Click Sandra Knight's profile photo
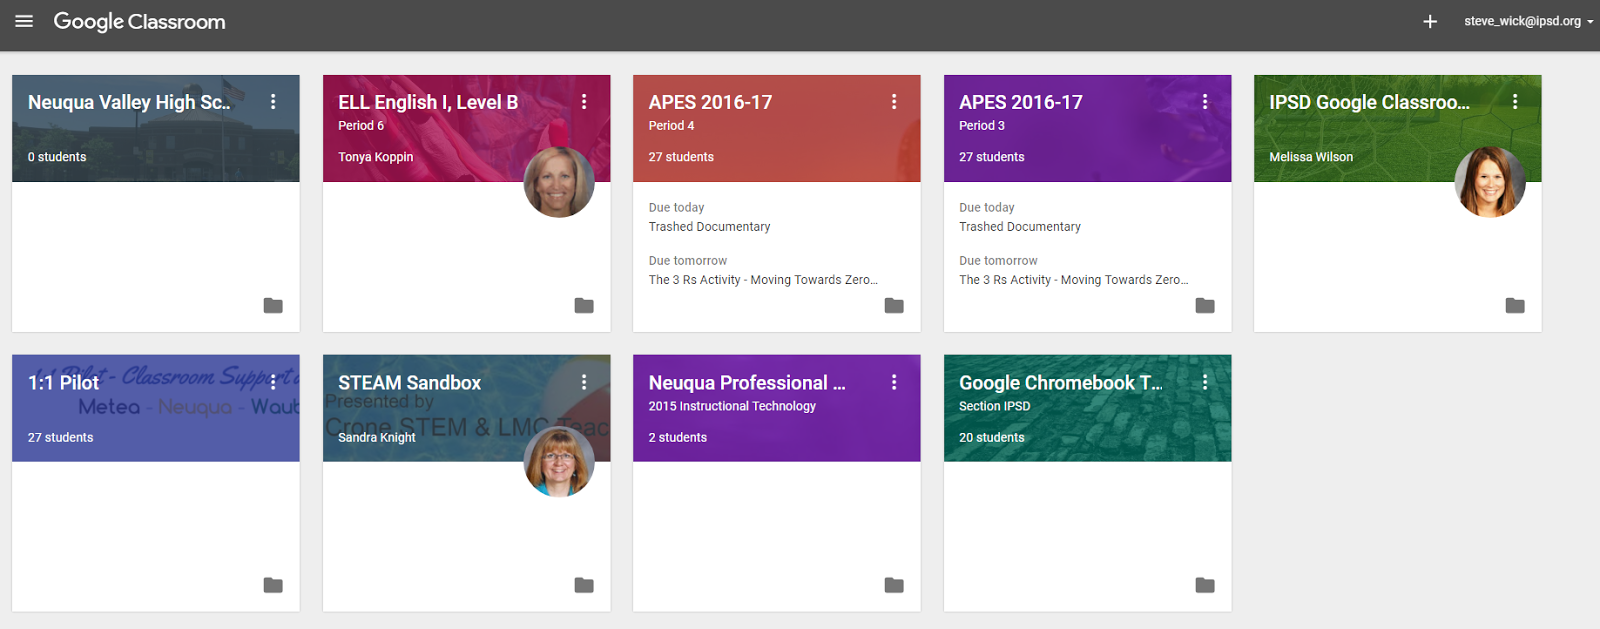Viewport: 1600px width, 629px height. coord(559,462)
